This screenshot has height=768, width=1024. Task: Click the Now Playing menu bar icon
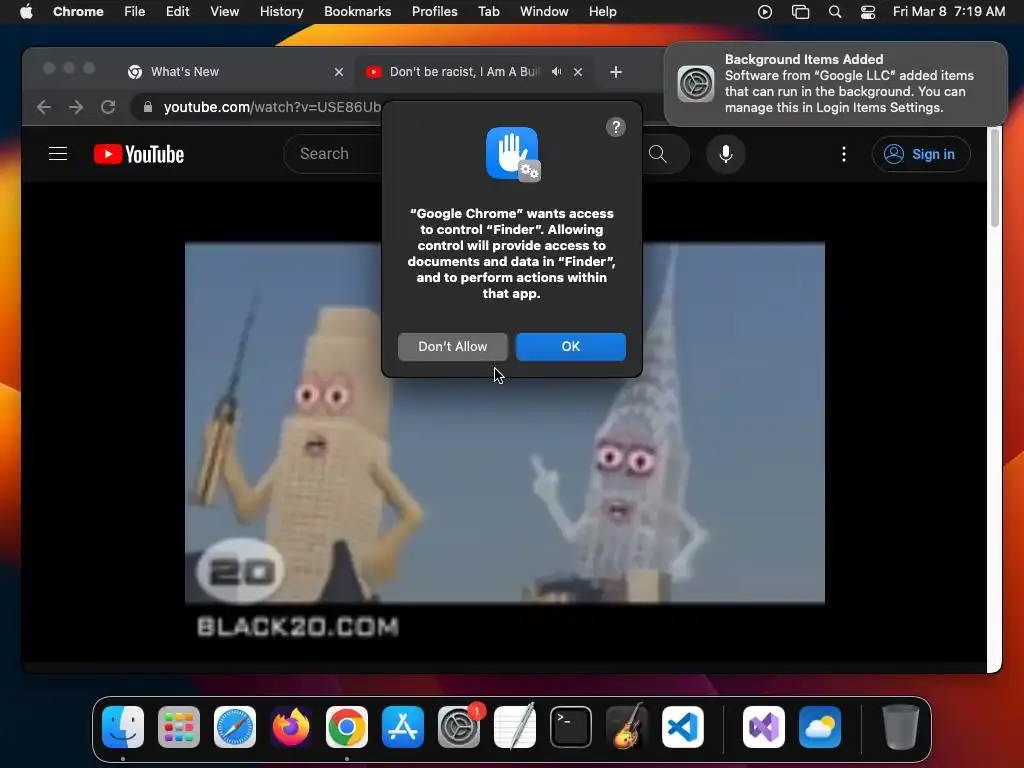(x=765, y=12)
